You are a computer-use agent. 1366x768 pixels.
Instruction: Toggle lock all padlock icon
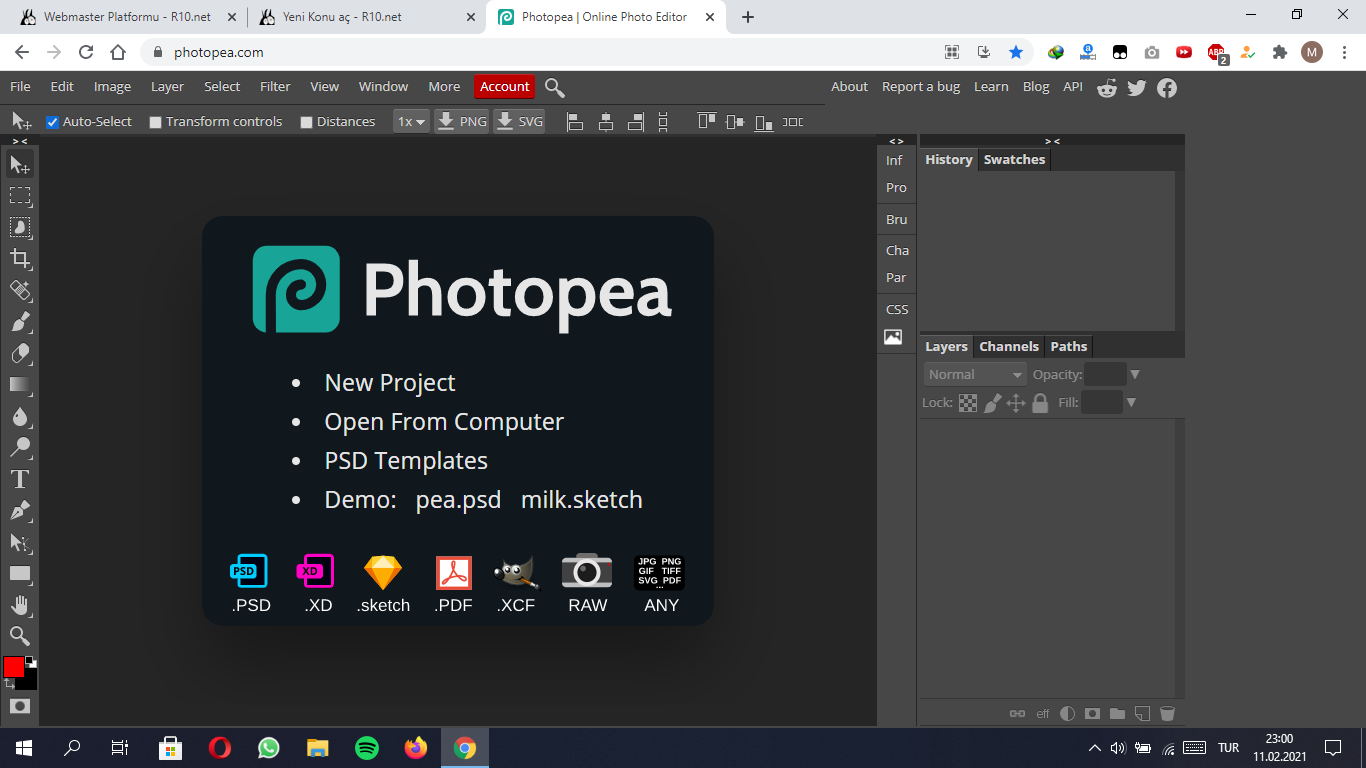1040,403
